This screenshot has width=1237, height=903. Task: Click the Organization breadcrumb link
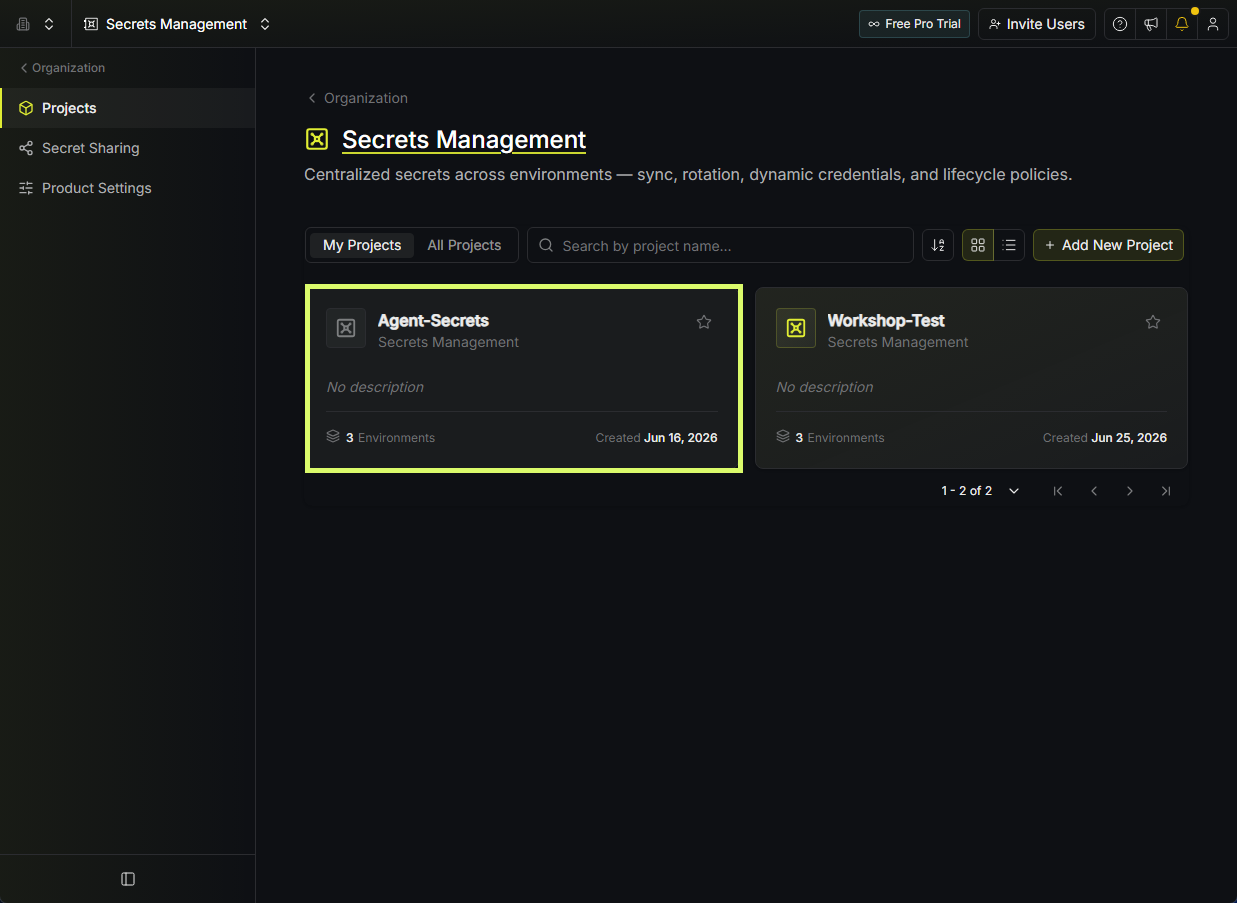click(357, 98)
